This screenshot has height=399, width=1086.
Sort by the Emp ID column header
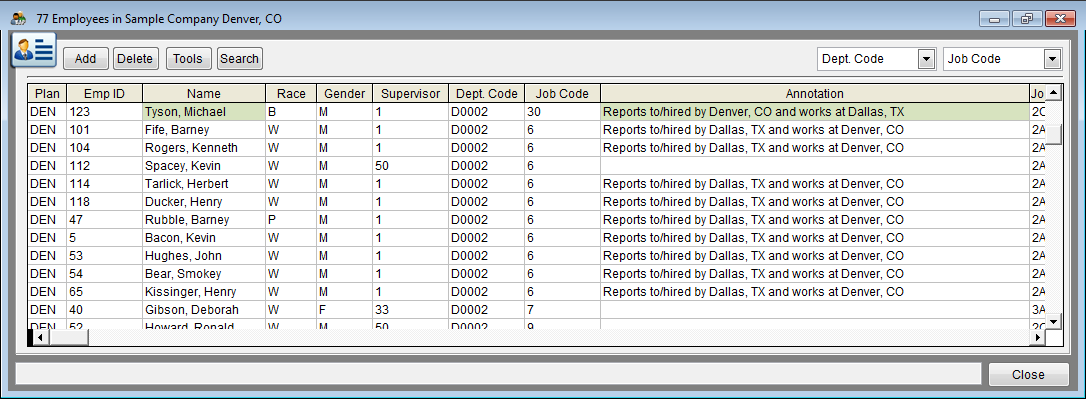(105, 94)
